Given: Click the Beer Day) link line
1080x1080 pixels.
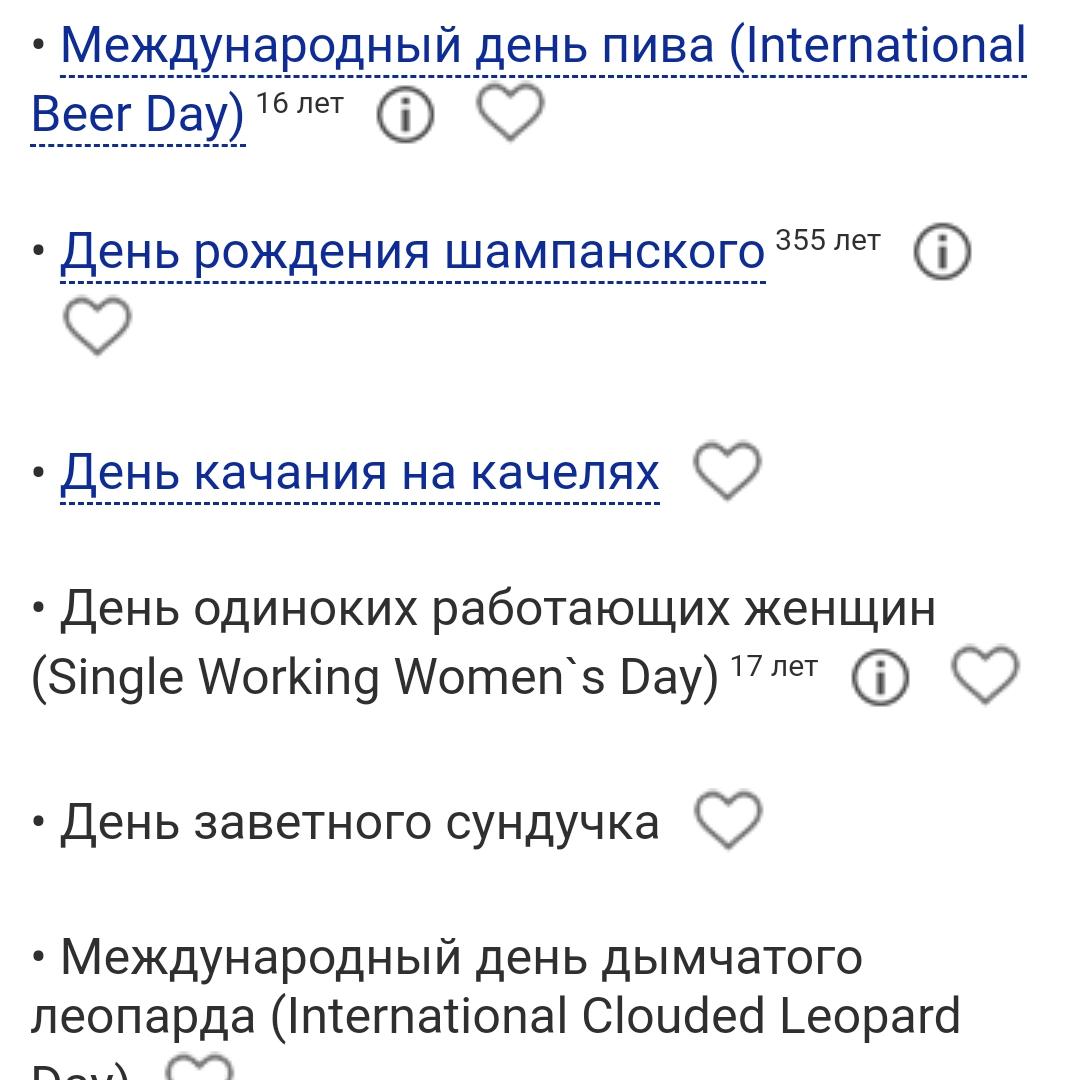Looking at the screenshot, I should click(138, 114).
